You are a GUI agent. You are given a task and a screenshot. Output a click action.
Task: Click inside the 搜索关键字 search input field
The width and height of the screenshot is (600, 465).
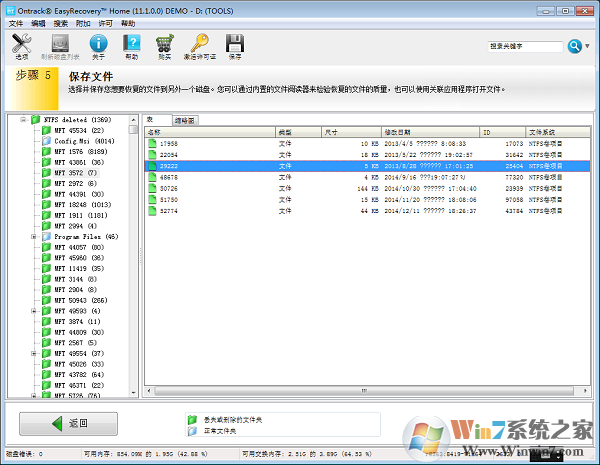[525, 46]
